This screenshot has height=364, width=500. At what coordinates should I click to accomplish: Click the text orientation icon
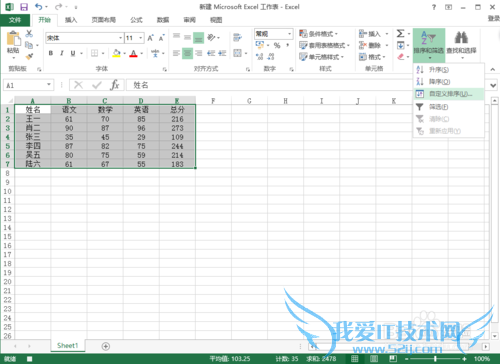tap(211, 37)
